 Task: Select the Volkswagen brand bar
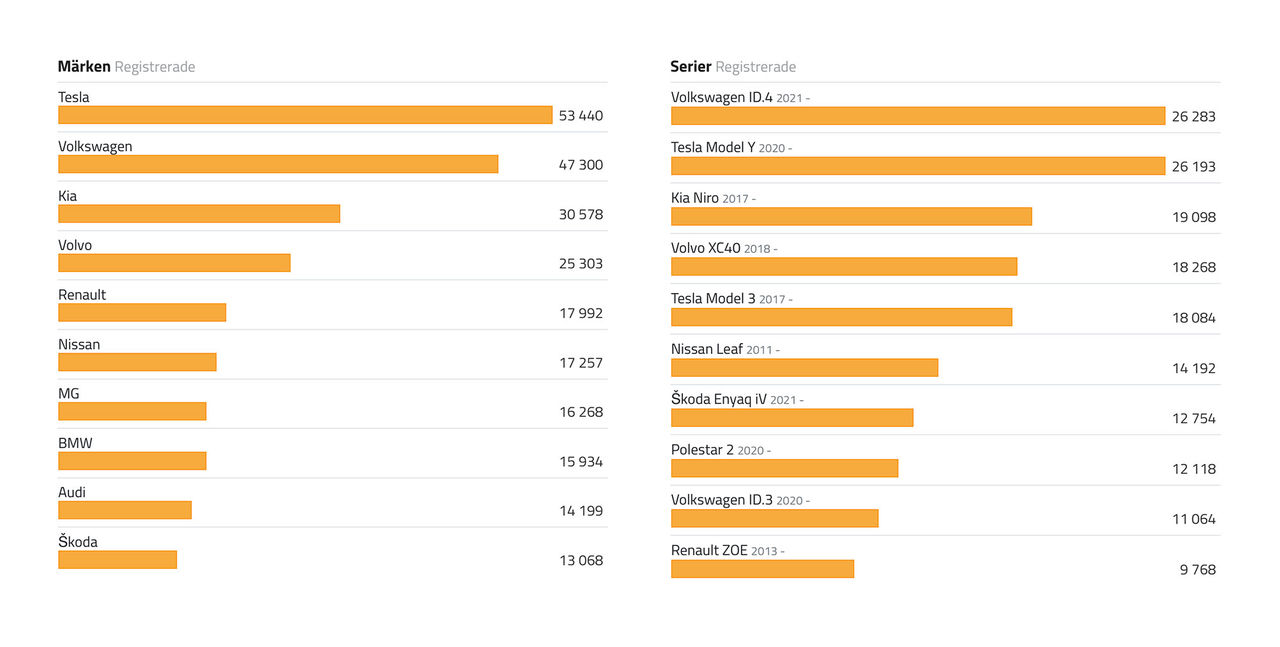[x=278, y=164]
